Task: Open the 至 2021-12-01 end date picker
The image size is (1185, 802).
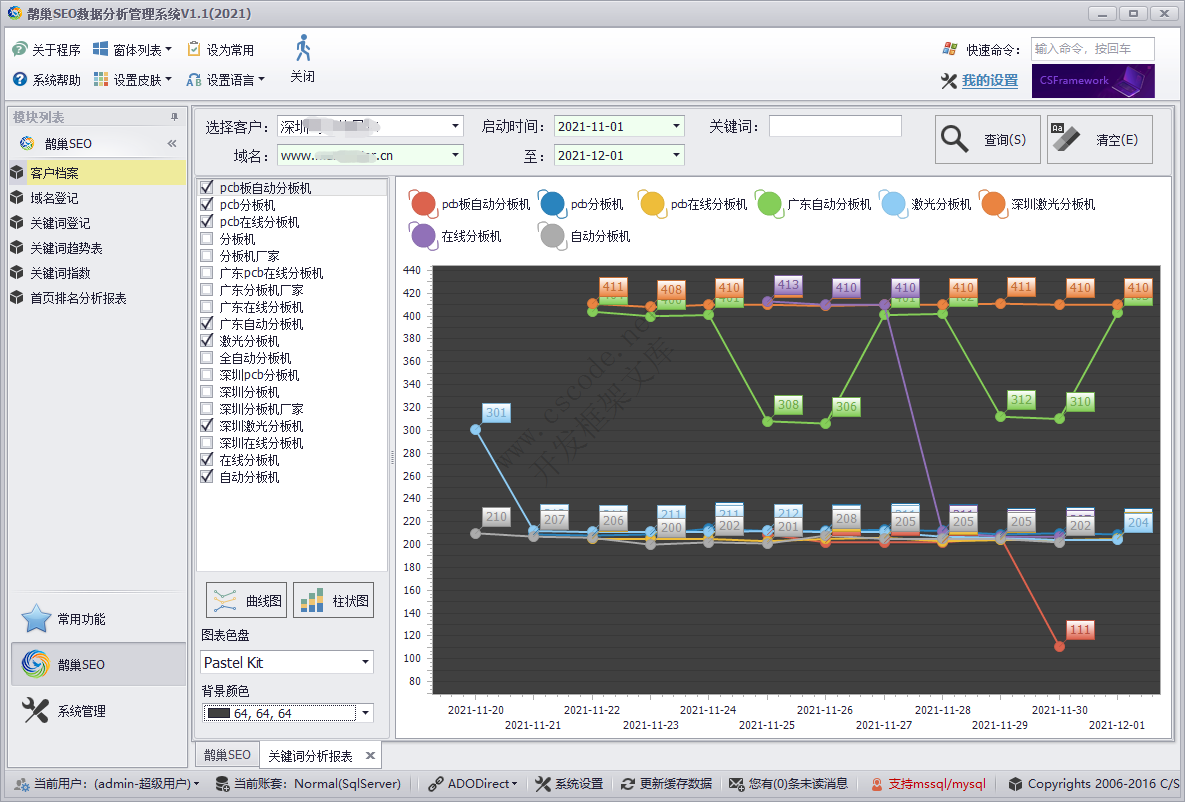Action: pyautogui.click(x=676, y=155)
